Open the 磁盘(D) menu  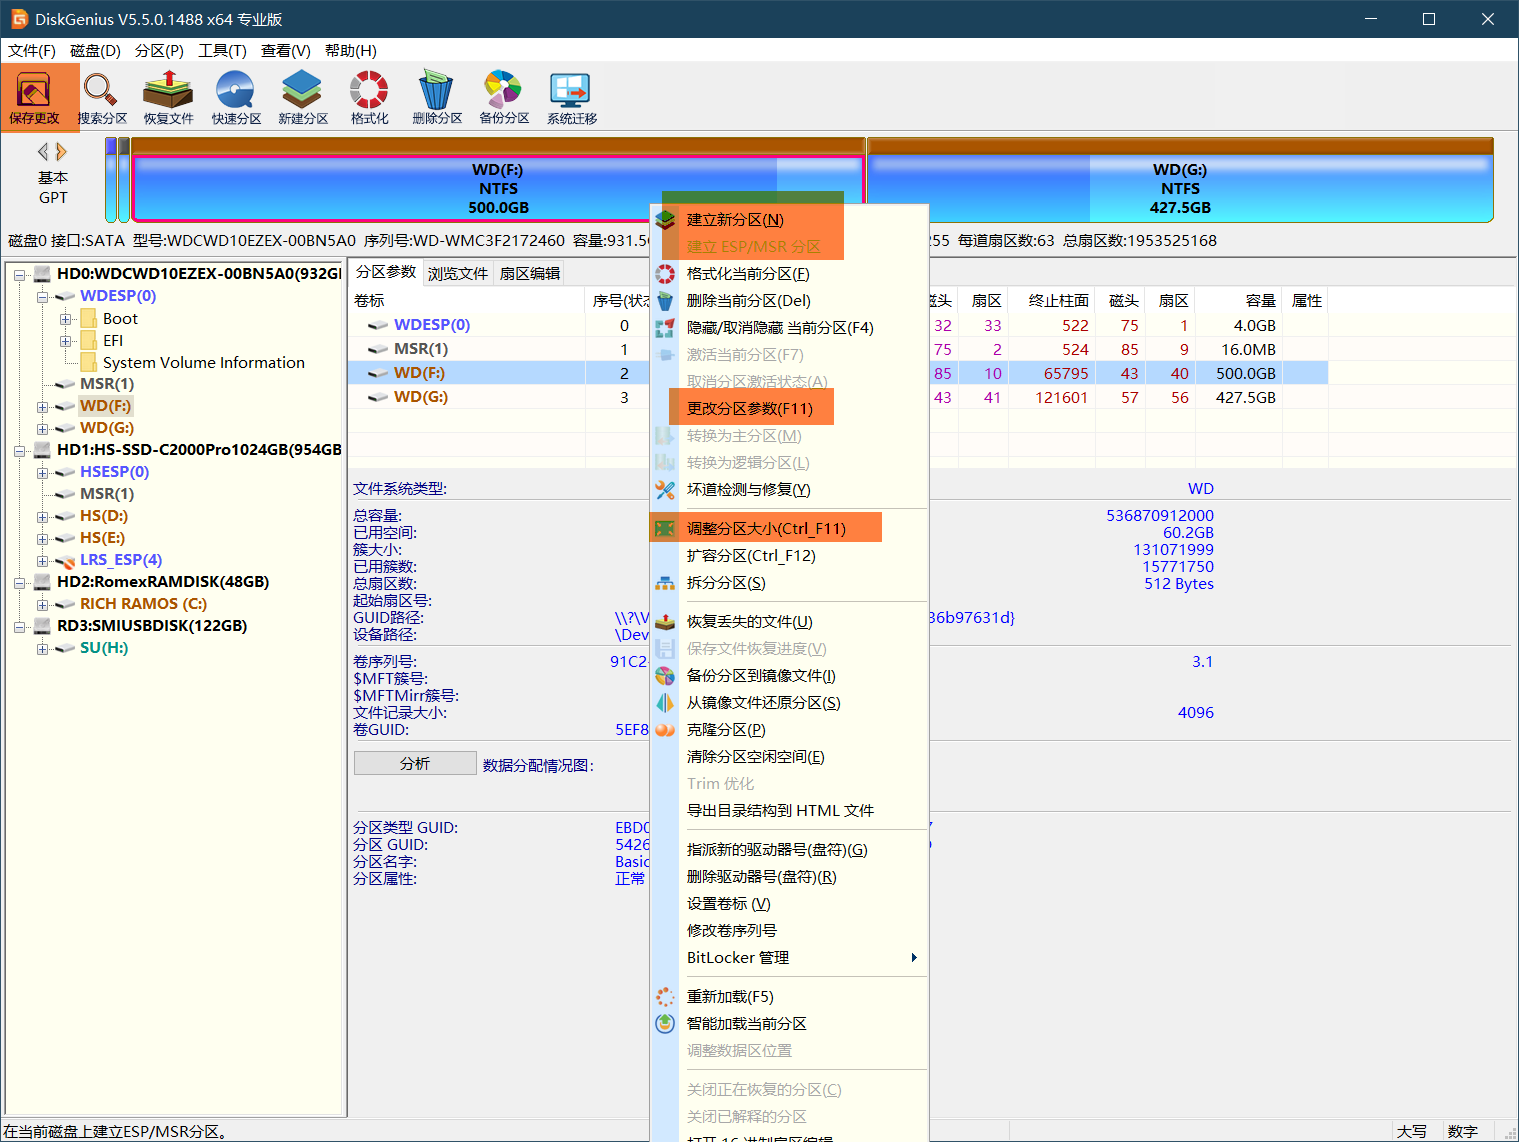point(95,51)
